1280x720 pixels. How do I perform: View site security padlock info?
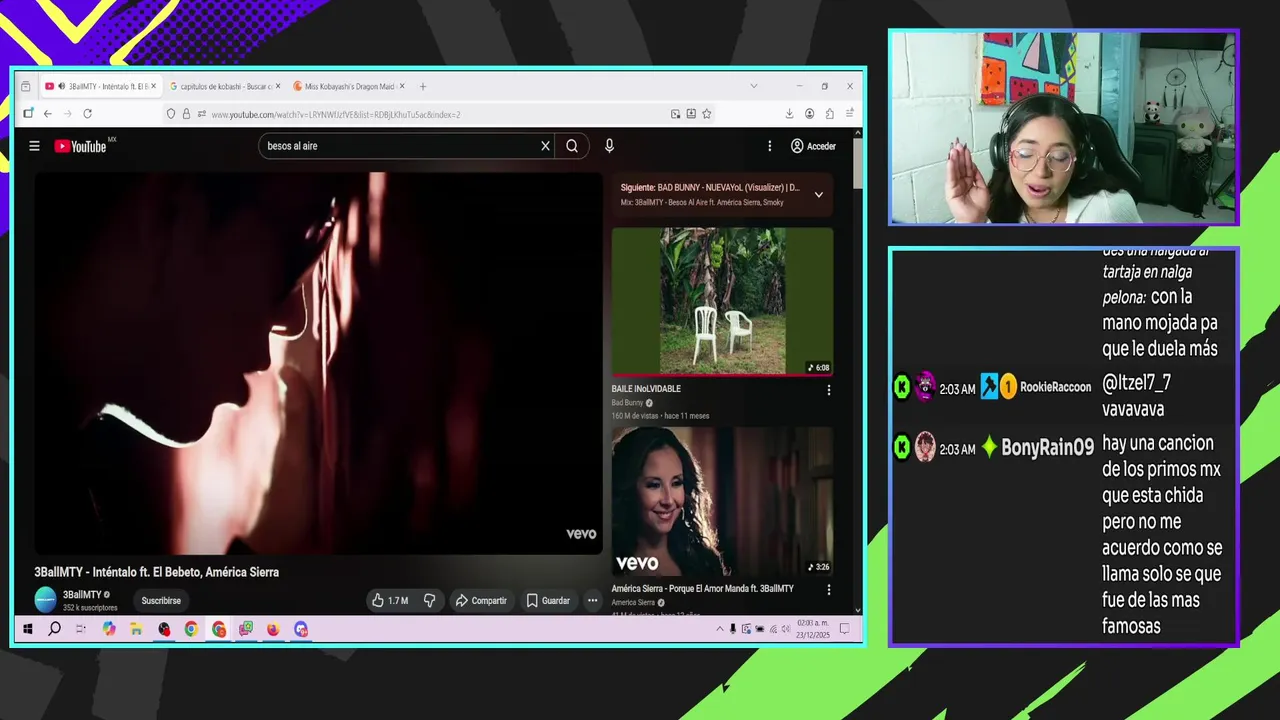pos(186,114)
